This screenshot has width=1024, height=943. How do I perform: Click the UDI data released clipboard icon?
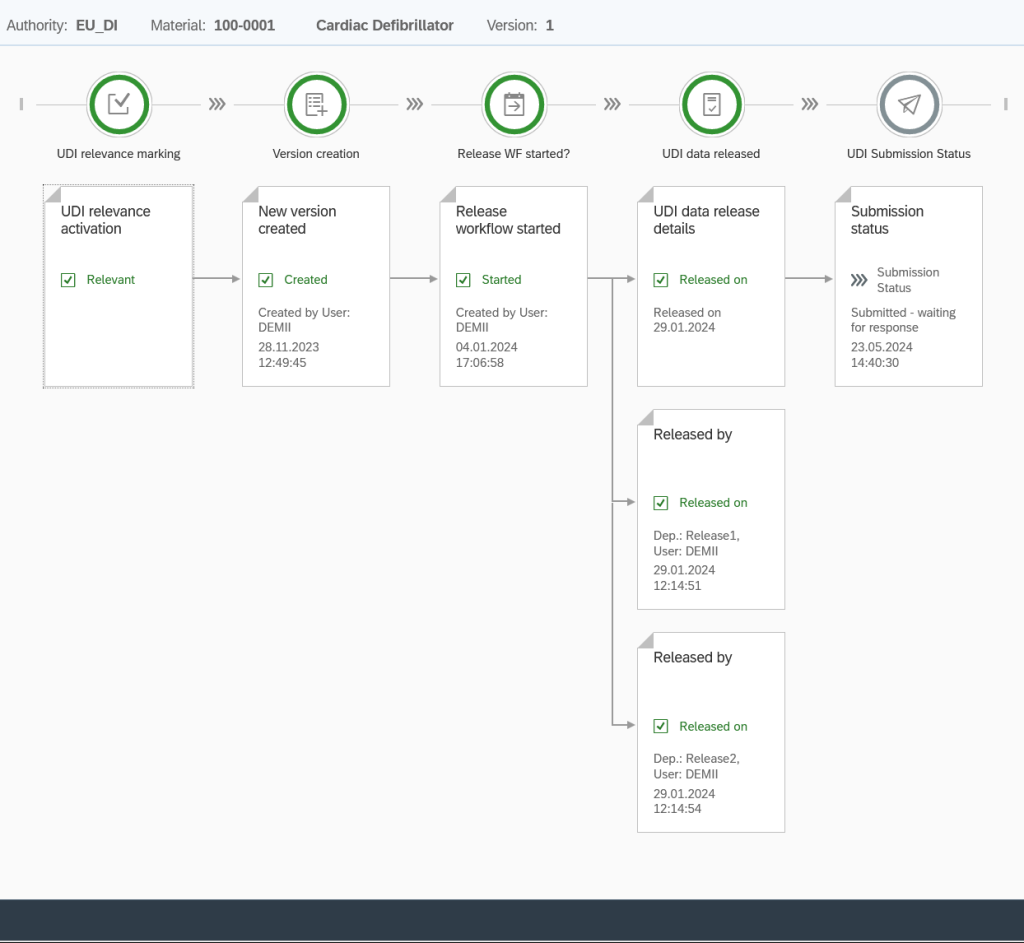pyautogui.click(x=711, y=104)
